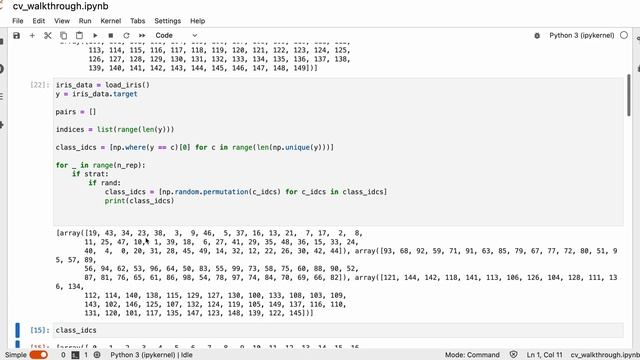Click the 'pairs = []' code line

(76, 111)
